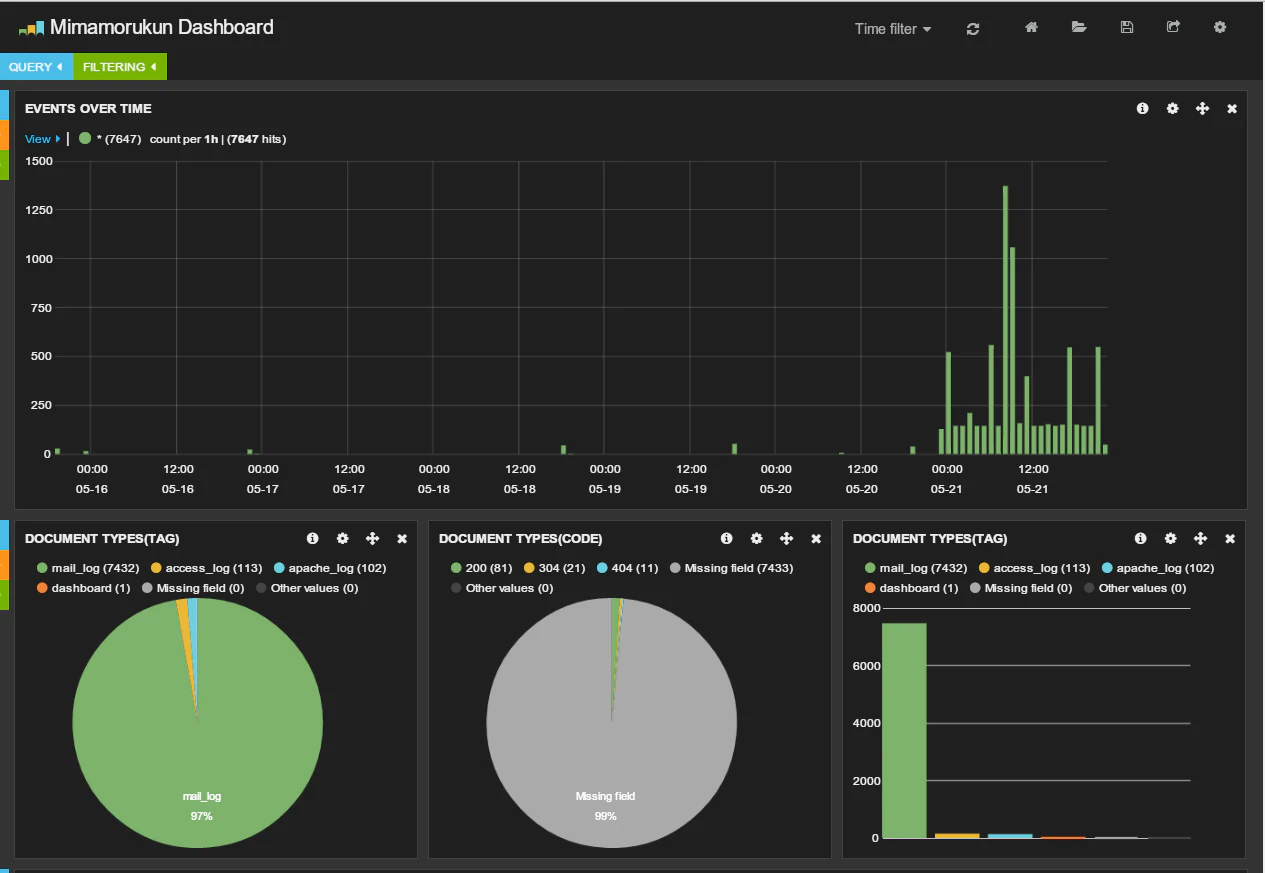Screen dimensions: 1265x873
Task: Click dashboard (1) legend in pie panel
Action: pyautogui.click(x=84, y=588)
